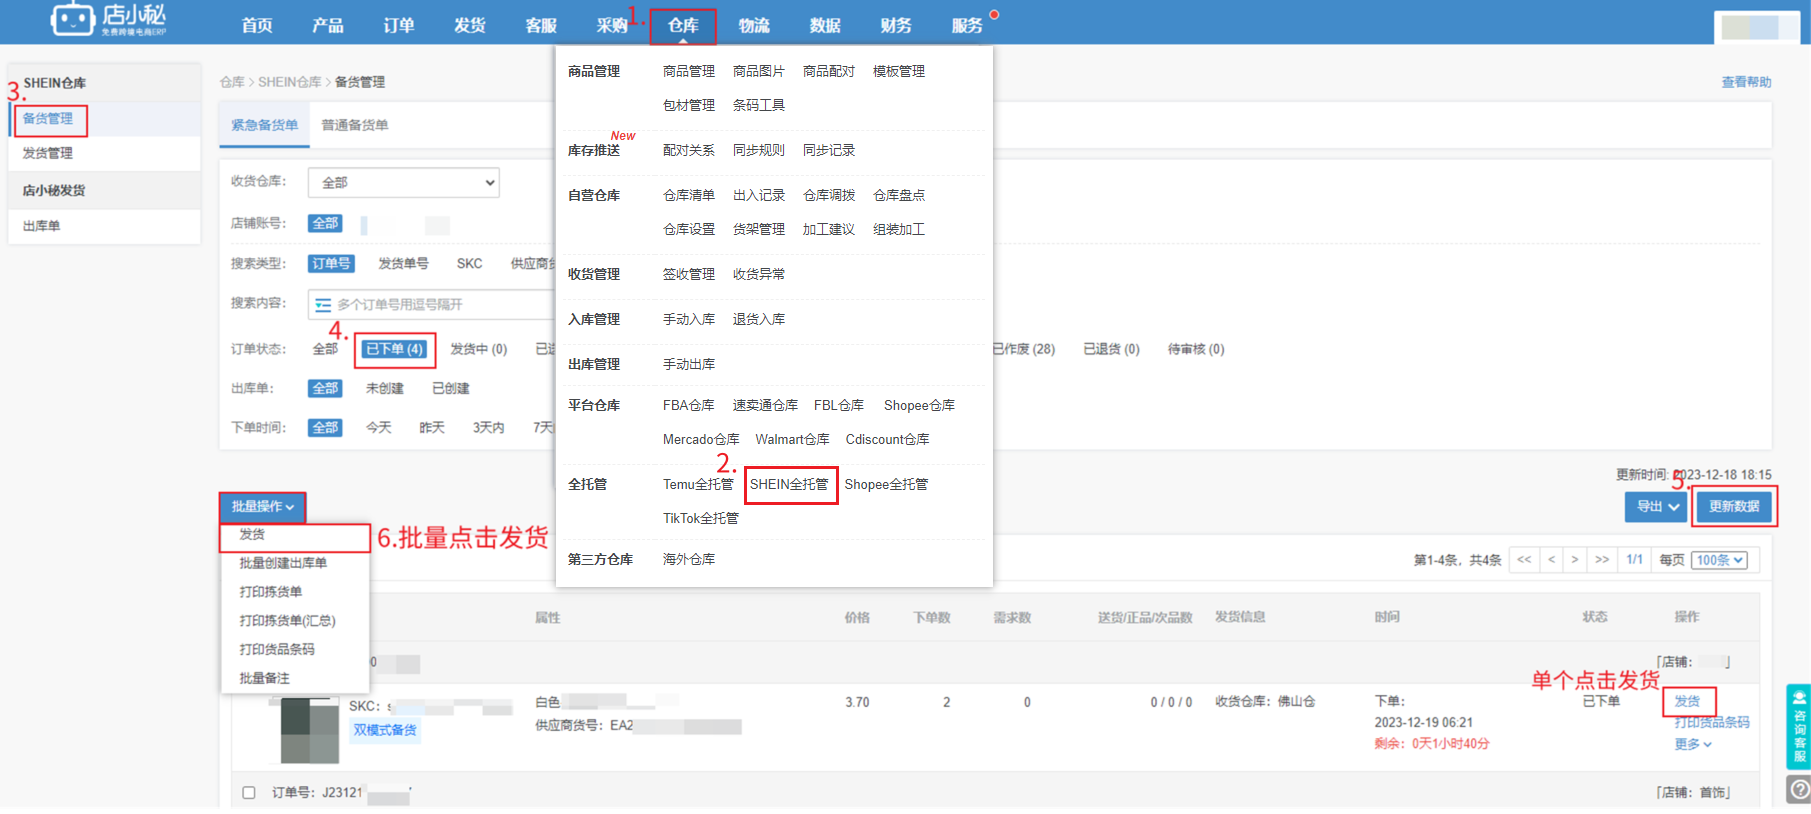Image resolution: width=1811 pixels, height=814 pixels.
Task: Click the help question-mark icon
Action: [1799, 790]
